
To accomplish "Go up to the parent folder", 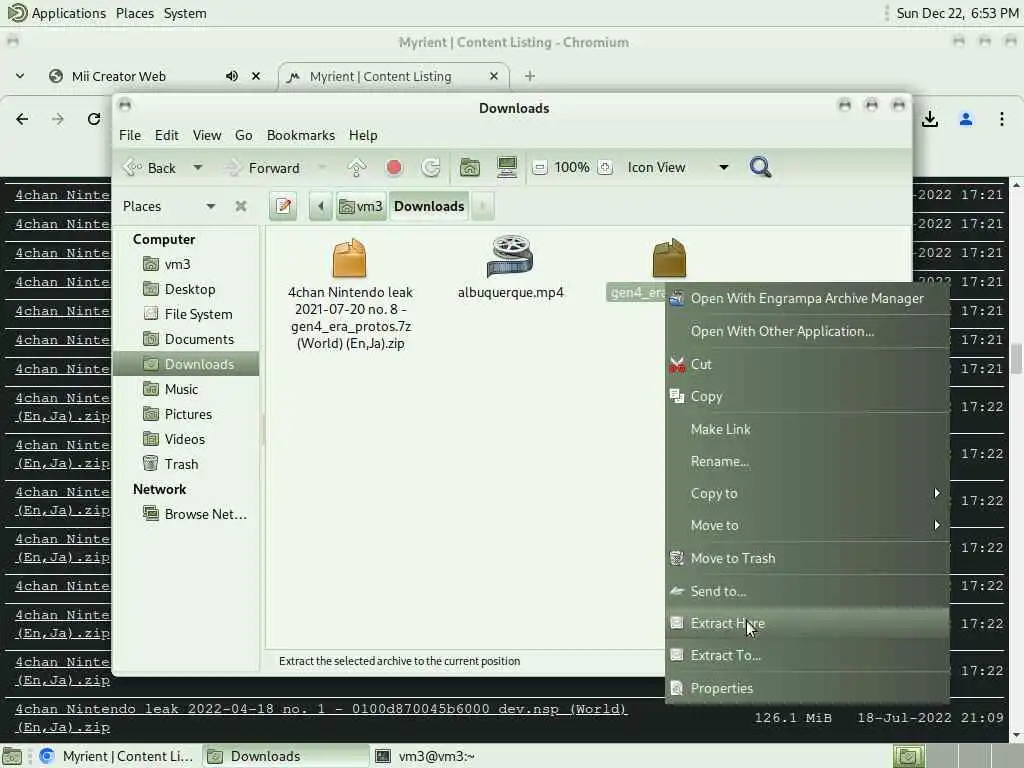I will pos(357,168).
